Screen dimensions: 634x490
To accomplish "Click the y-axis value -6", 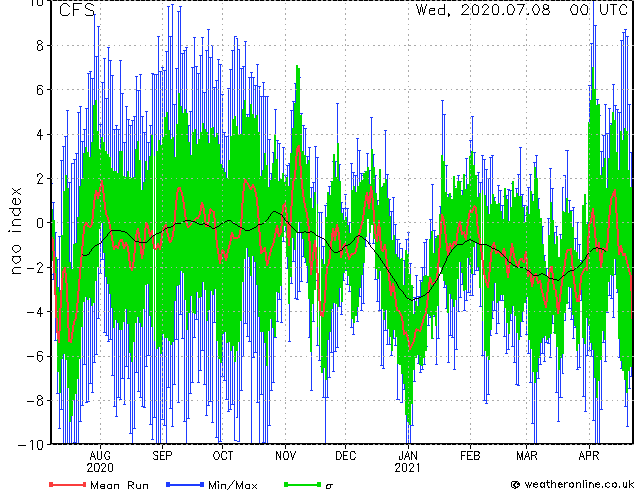I will 35,356.
